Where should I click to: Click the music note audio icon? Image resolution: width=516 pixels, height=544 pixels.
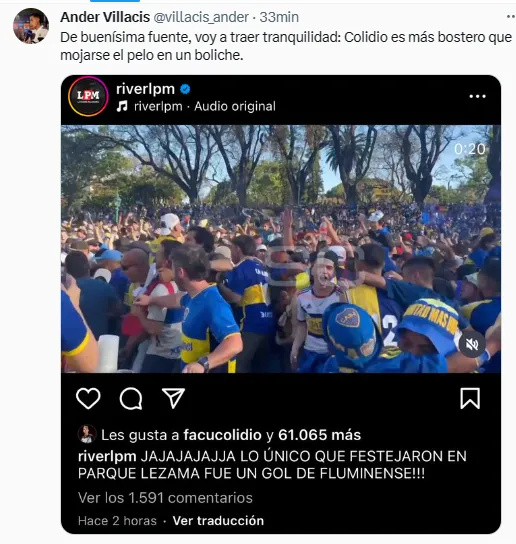click(122, 106)
